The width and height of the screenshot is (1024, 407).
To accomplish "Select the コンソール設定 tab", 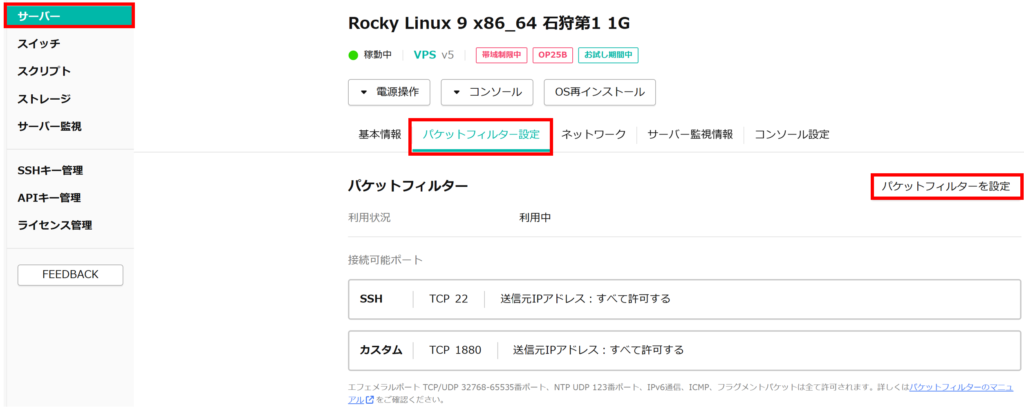I will click(791, 134).
